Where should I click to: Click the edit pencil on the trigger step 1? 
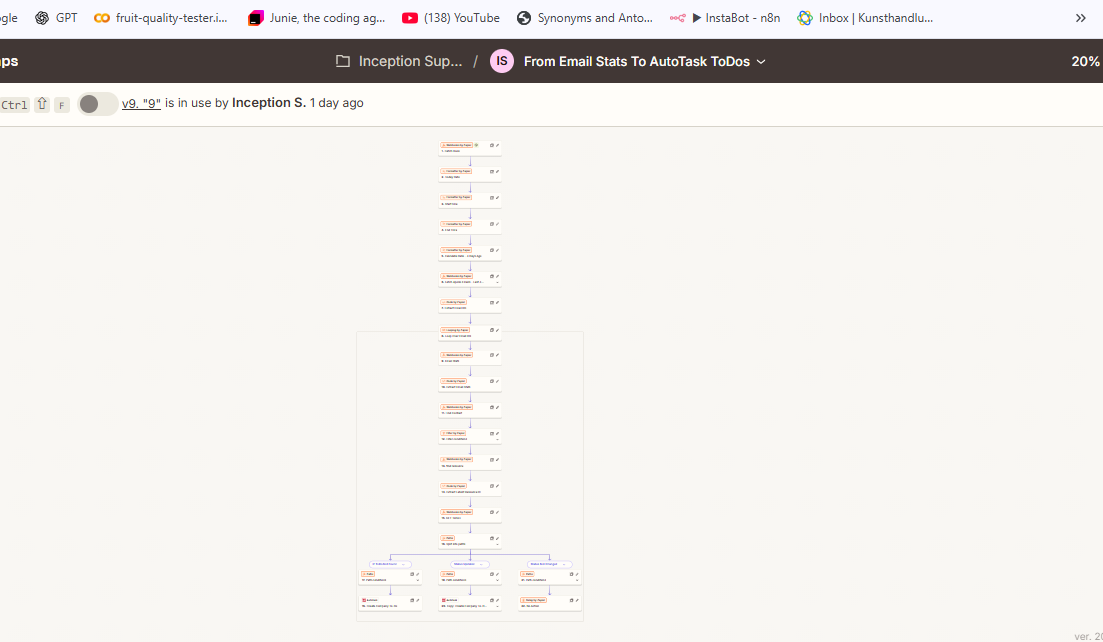coord(497,145)
